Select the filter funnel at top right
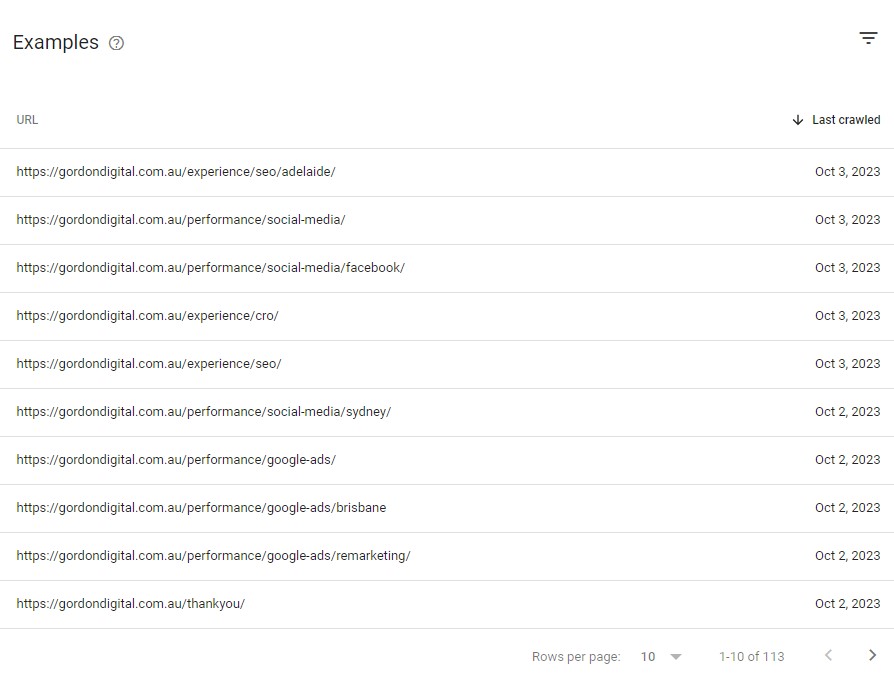 [x=868, y=38]
